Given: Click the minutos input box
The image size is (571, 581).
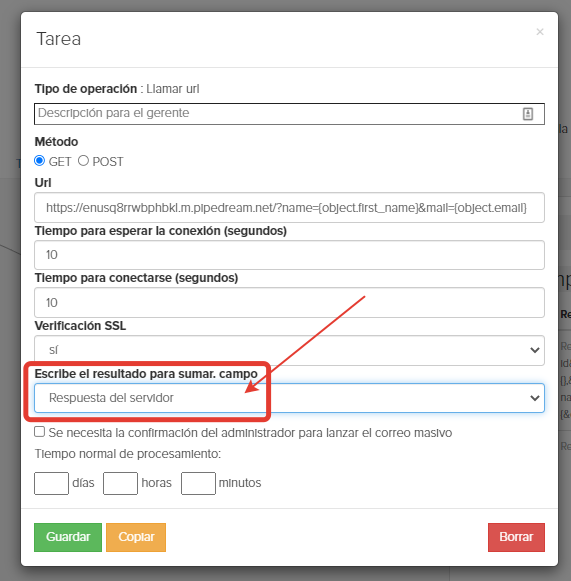Looking at the screenshot, I should (x=198, y=483).
